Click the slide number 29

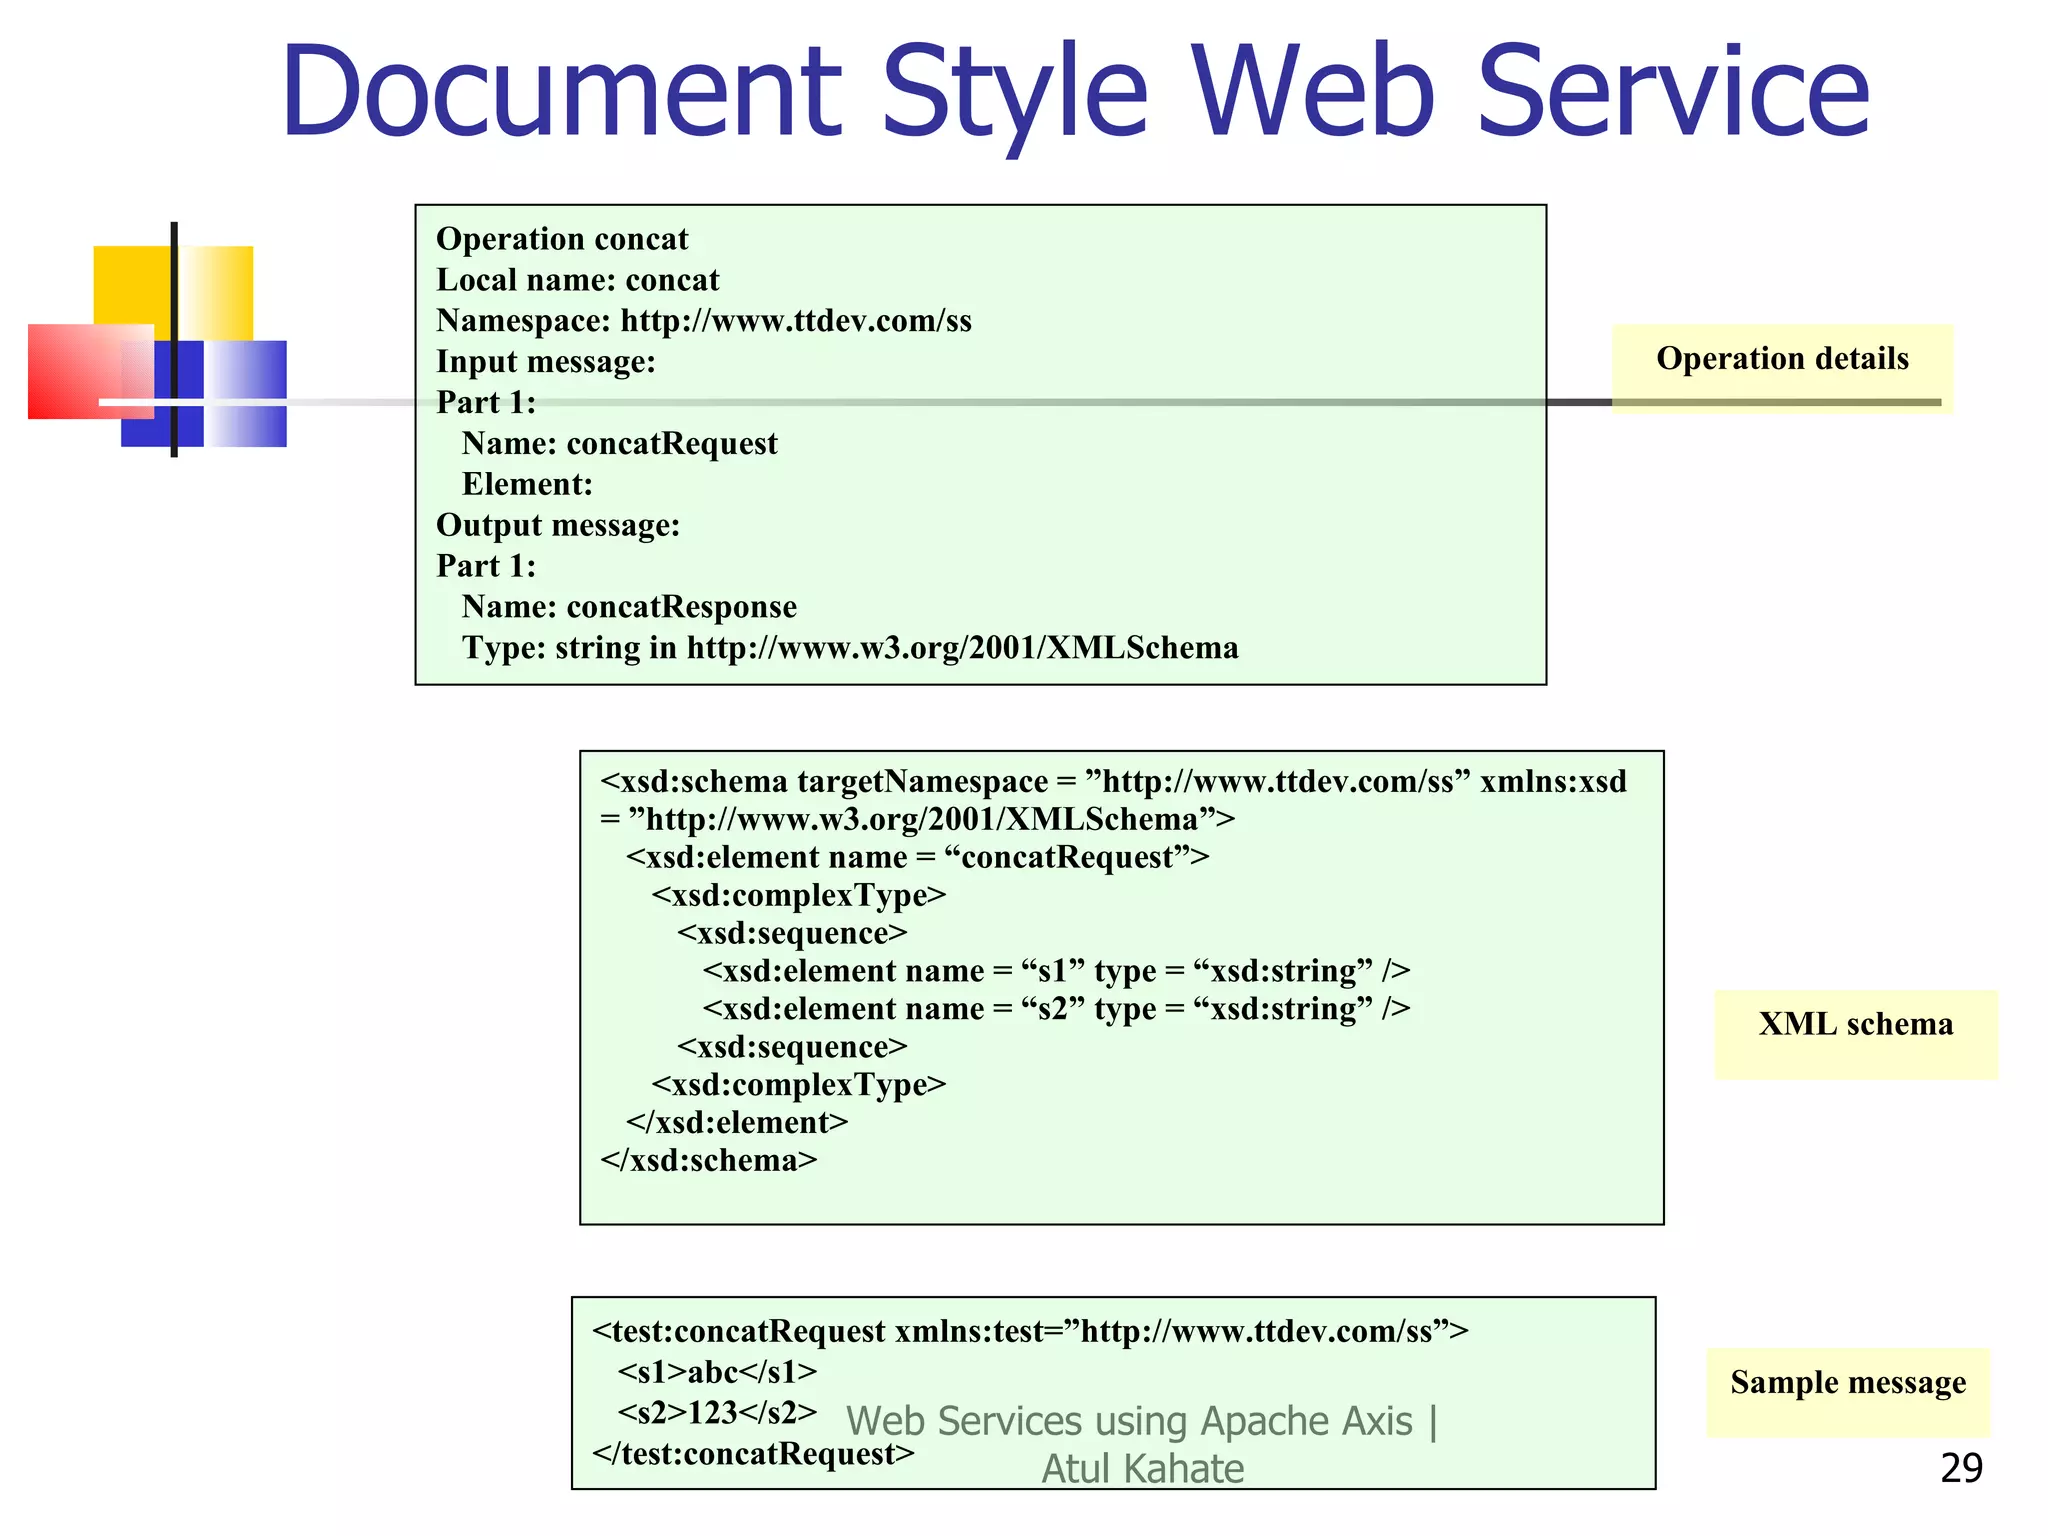tap(1961, 1468)
